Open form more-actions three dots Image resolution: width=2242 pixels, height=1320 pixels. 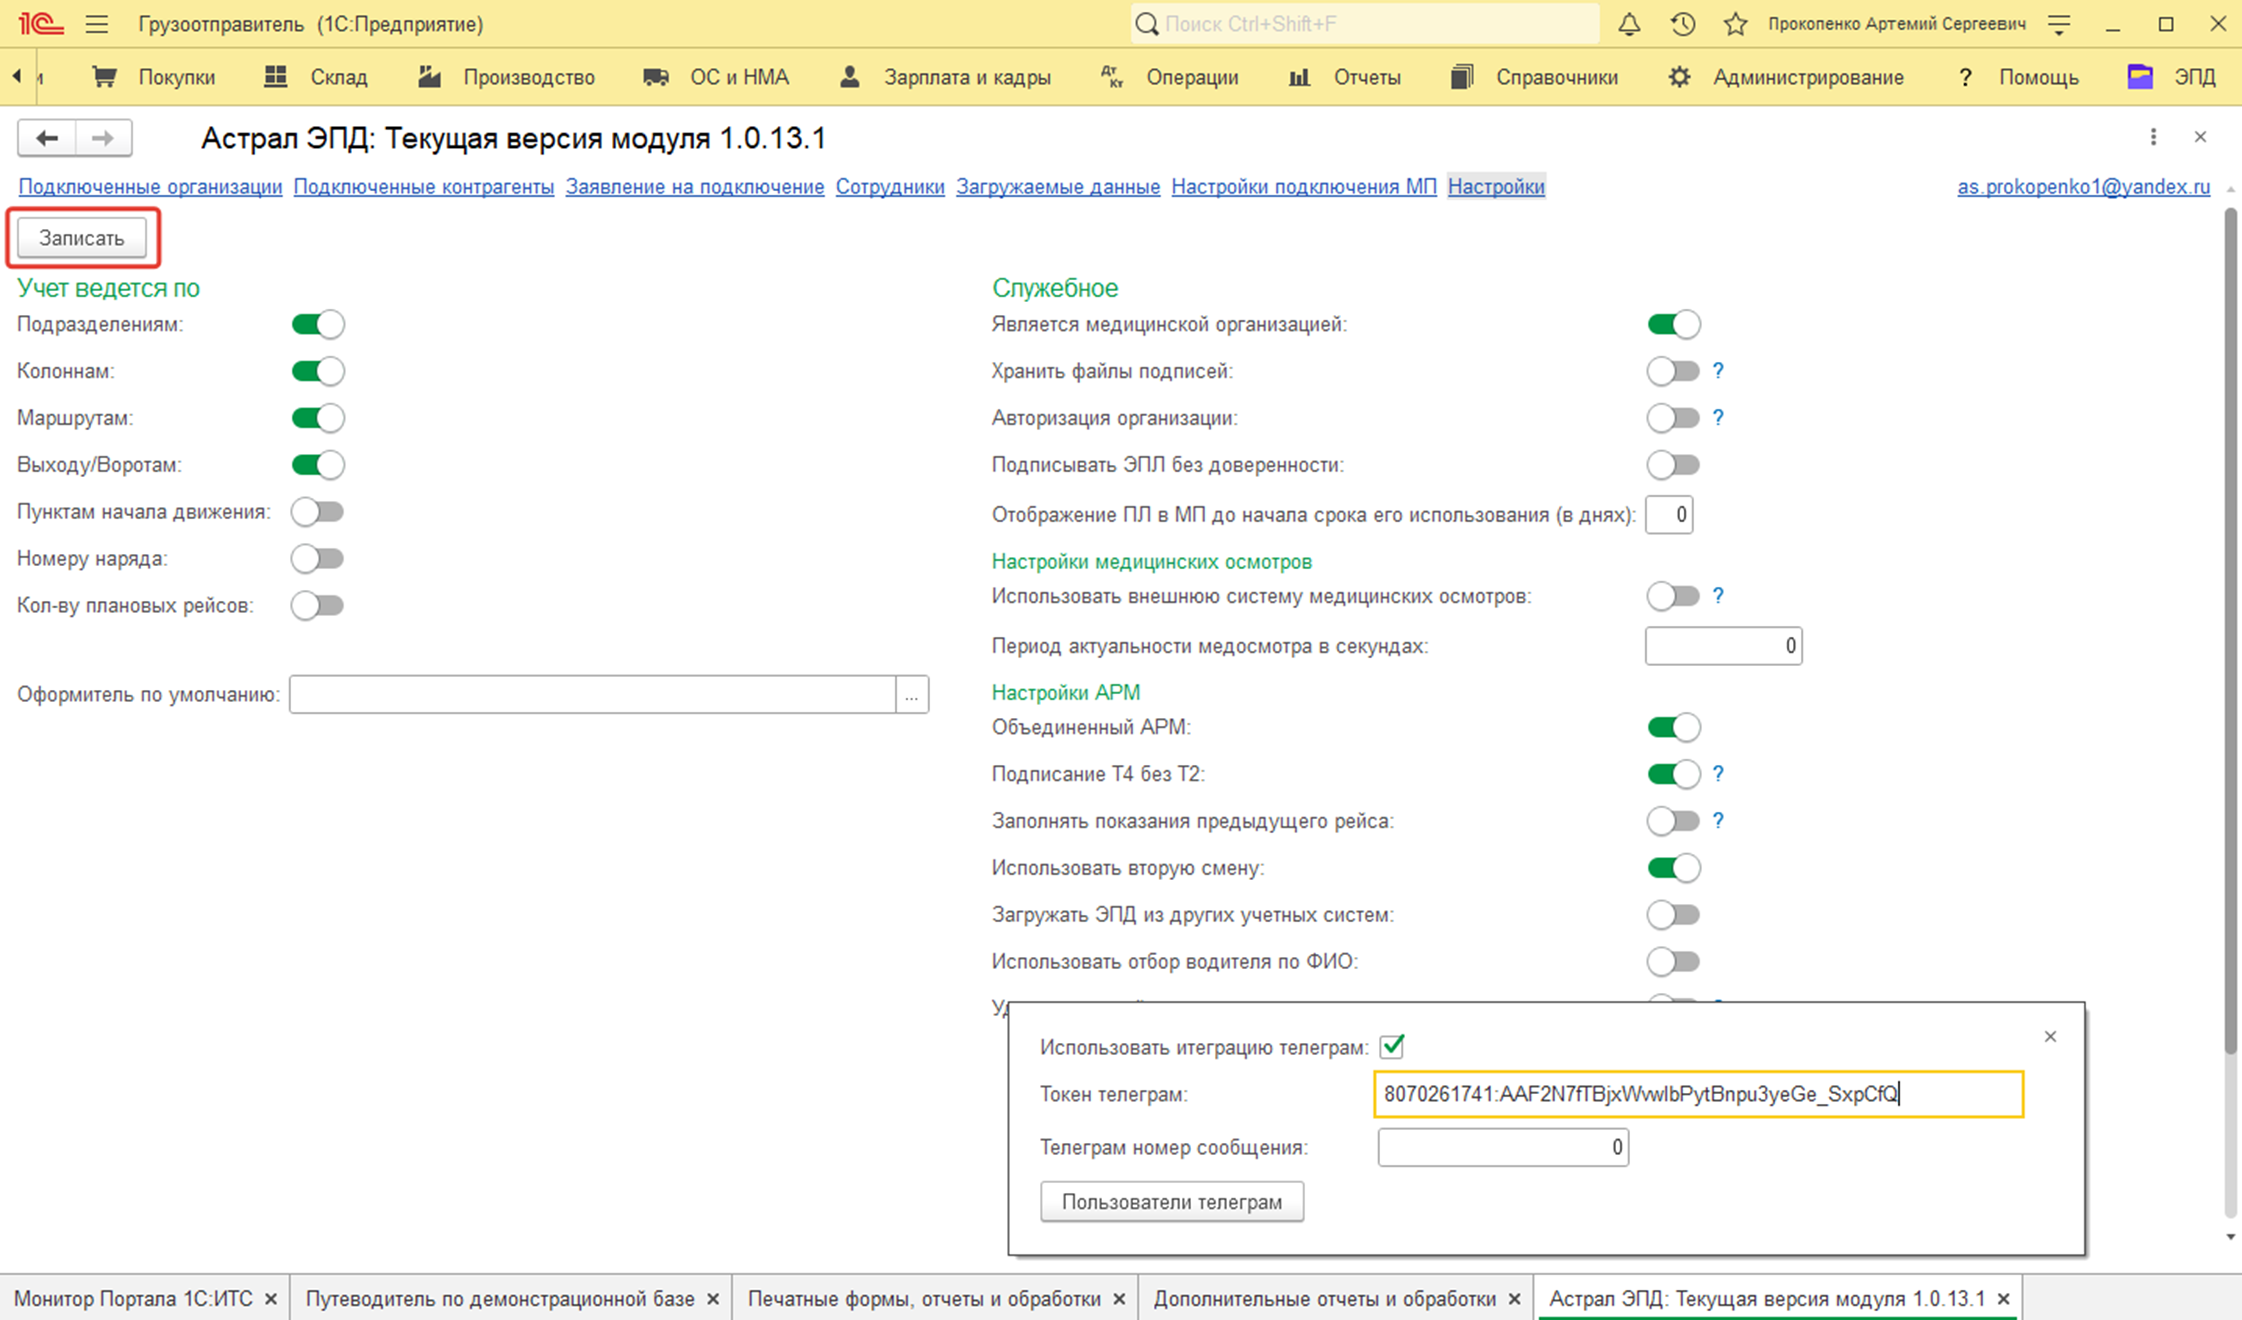point(2153,137)
